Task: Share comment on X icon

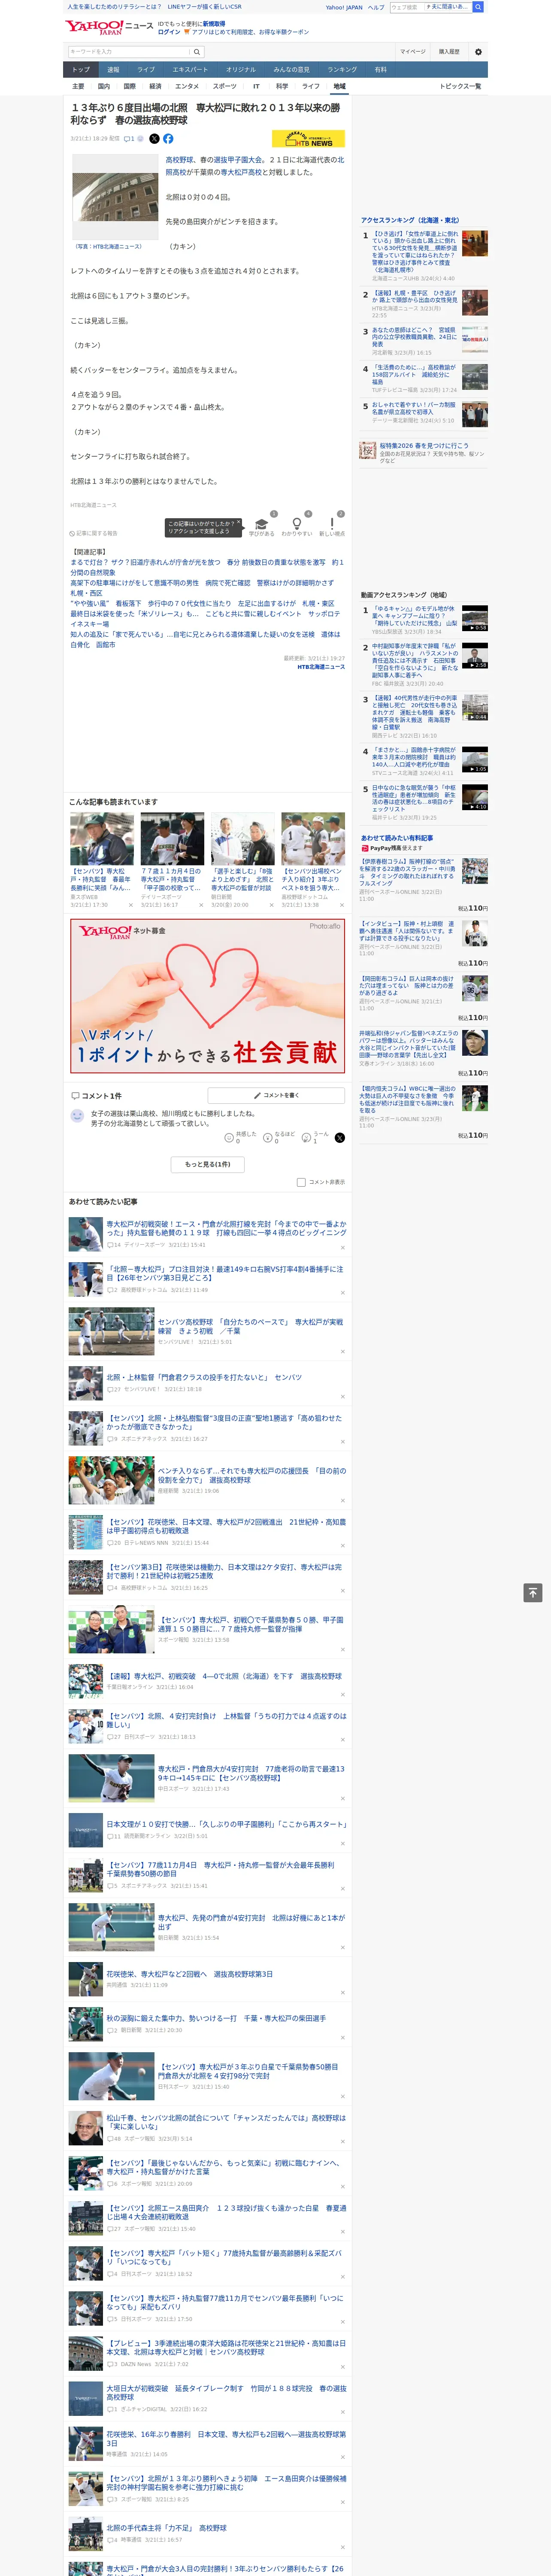Action: [x=340, y=1138]
